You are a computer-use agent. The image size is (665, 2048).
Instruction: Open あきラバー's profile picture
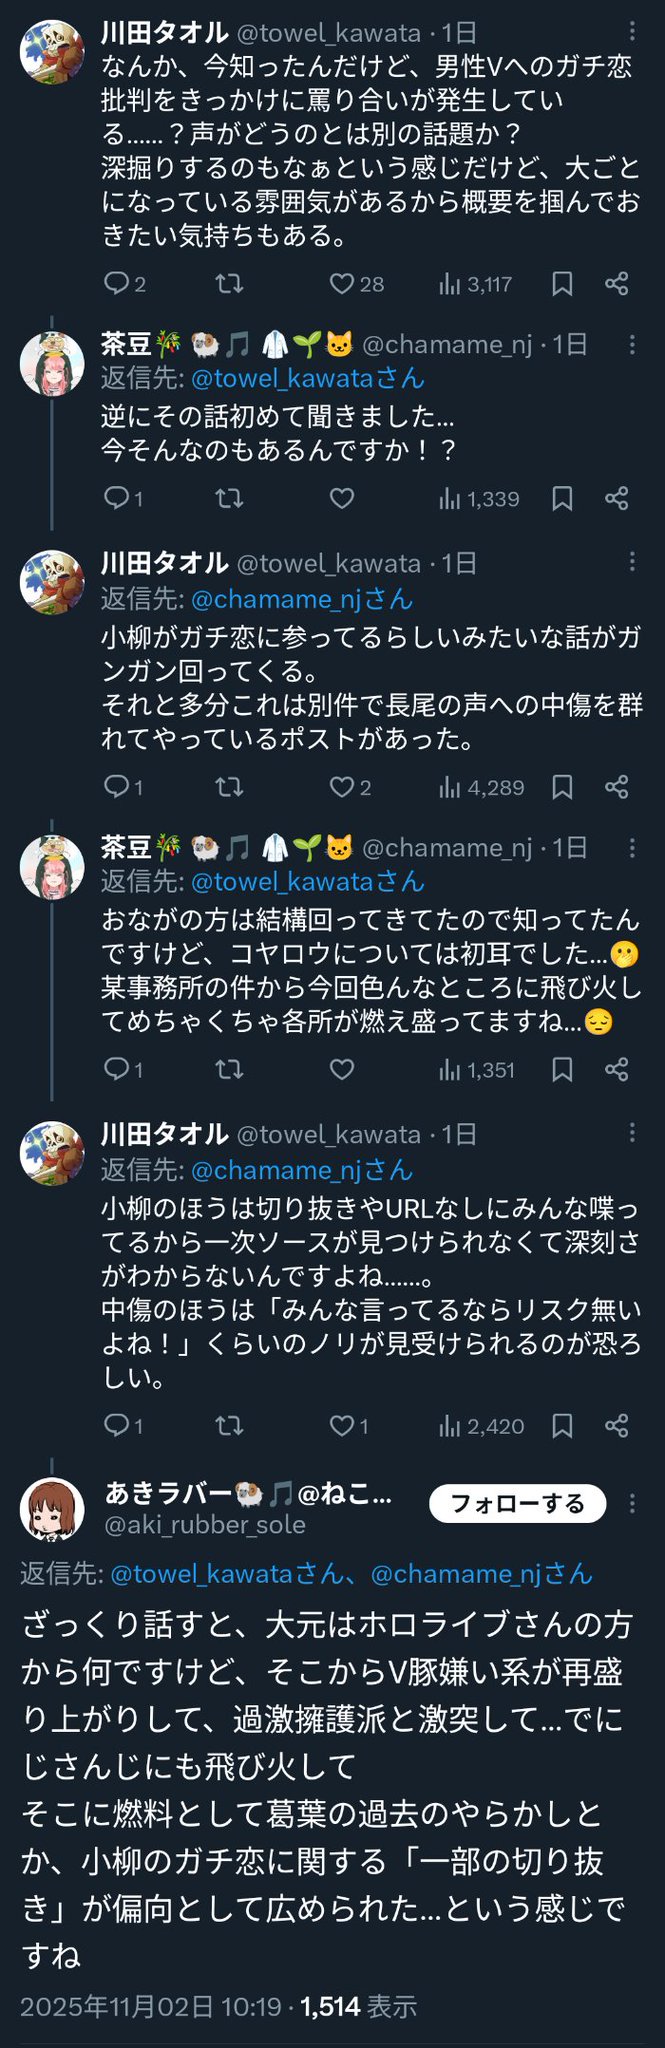tap(52, 1509)
